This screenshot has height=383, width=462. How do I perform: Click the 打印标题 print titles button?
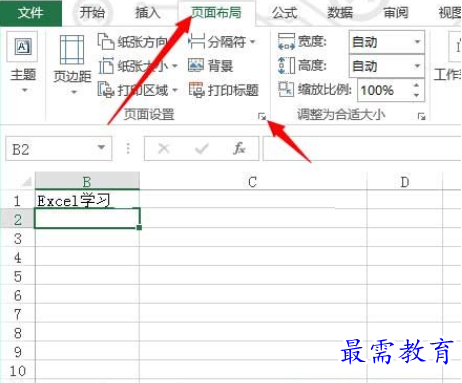tap(223, 90)
